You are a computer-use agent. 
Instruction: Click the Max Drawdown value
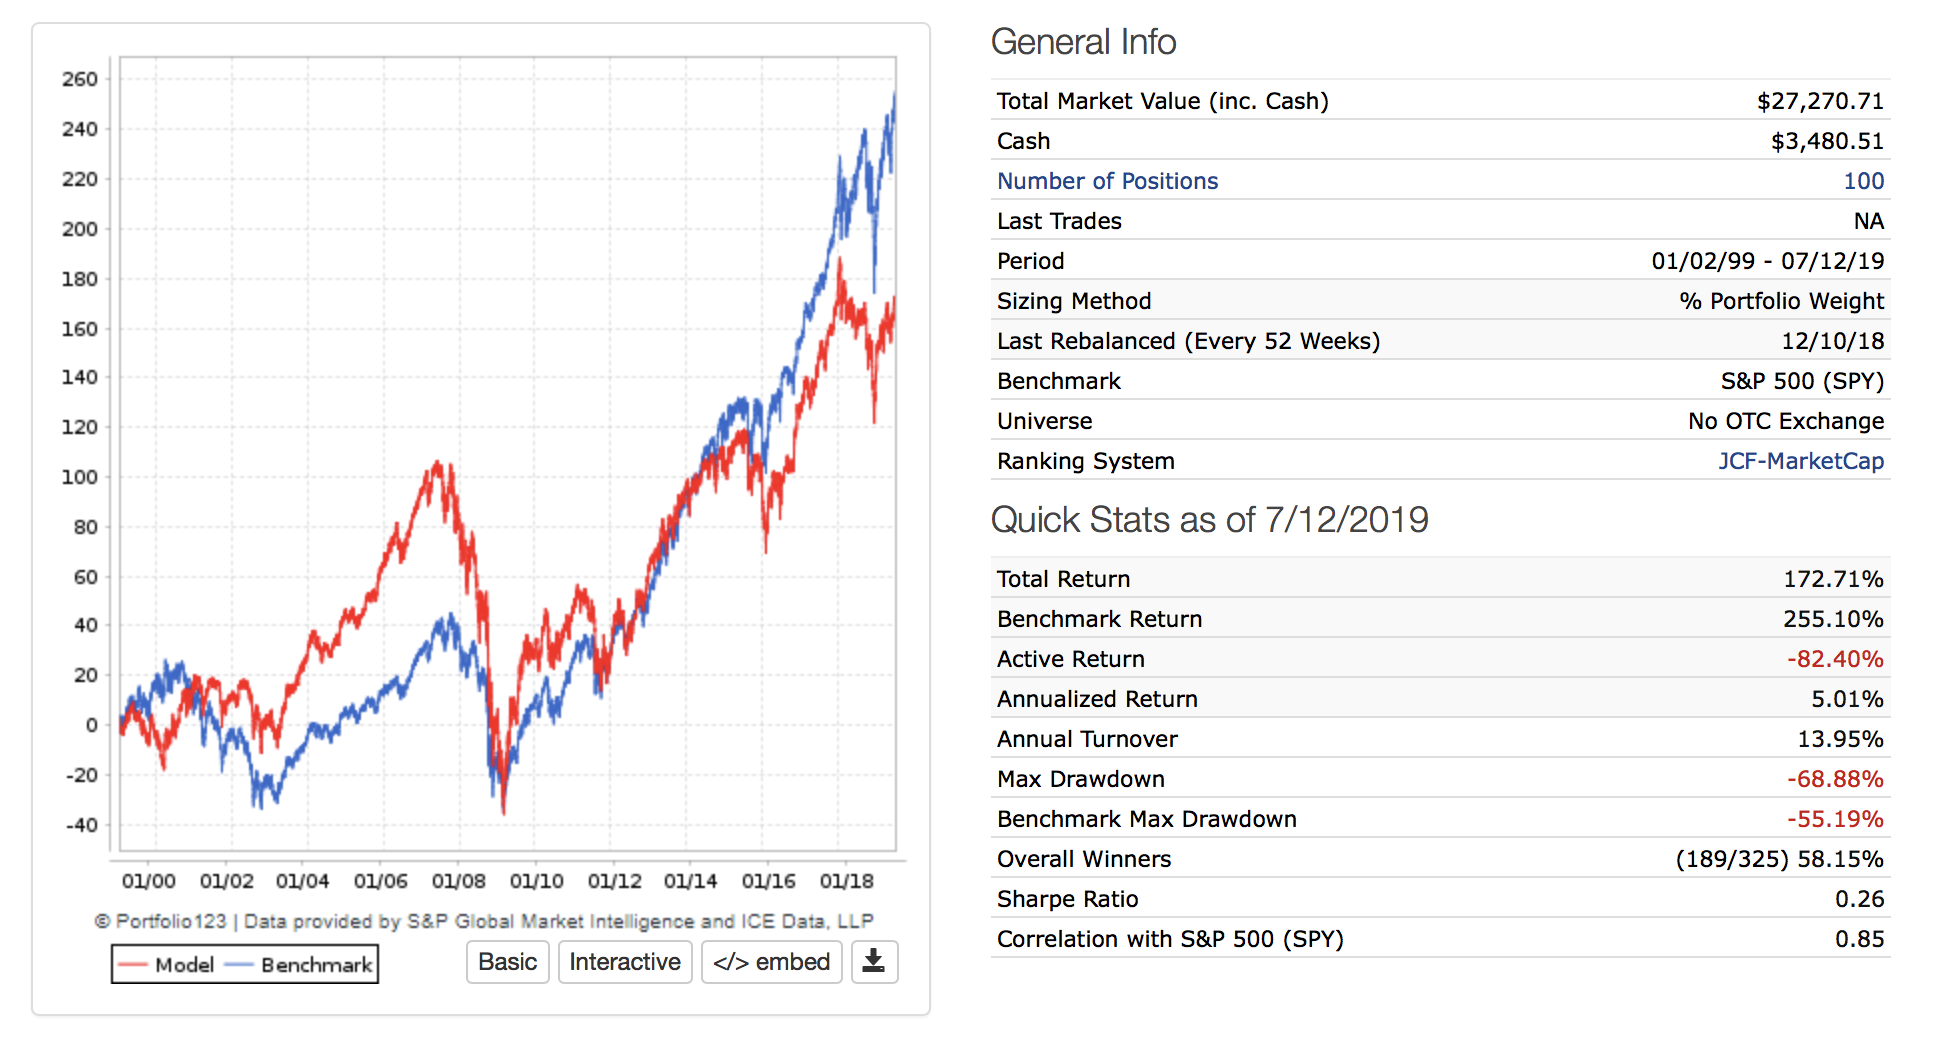pos(1834,779)
